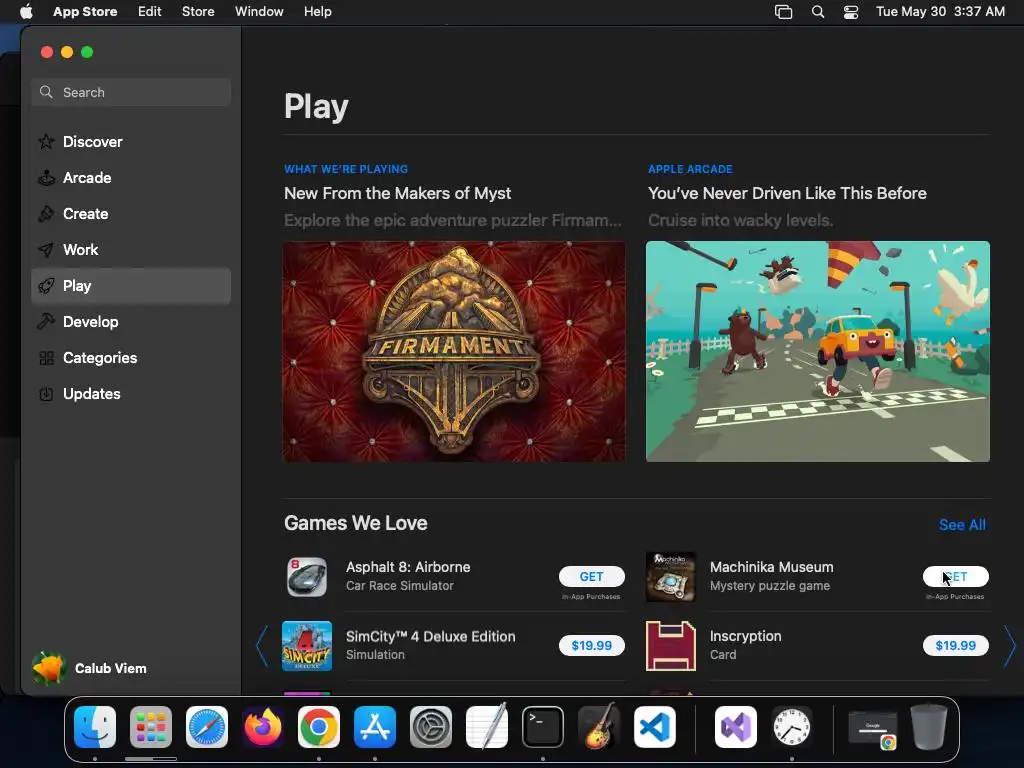Open Finder from the dock
The height and width of the screenshot is (768, 1024).
click(95, 727)
